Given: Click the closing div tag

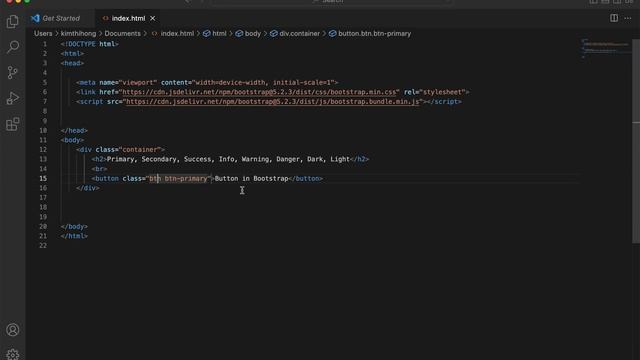Looking at the screenshot, I should (88, 188).
